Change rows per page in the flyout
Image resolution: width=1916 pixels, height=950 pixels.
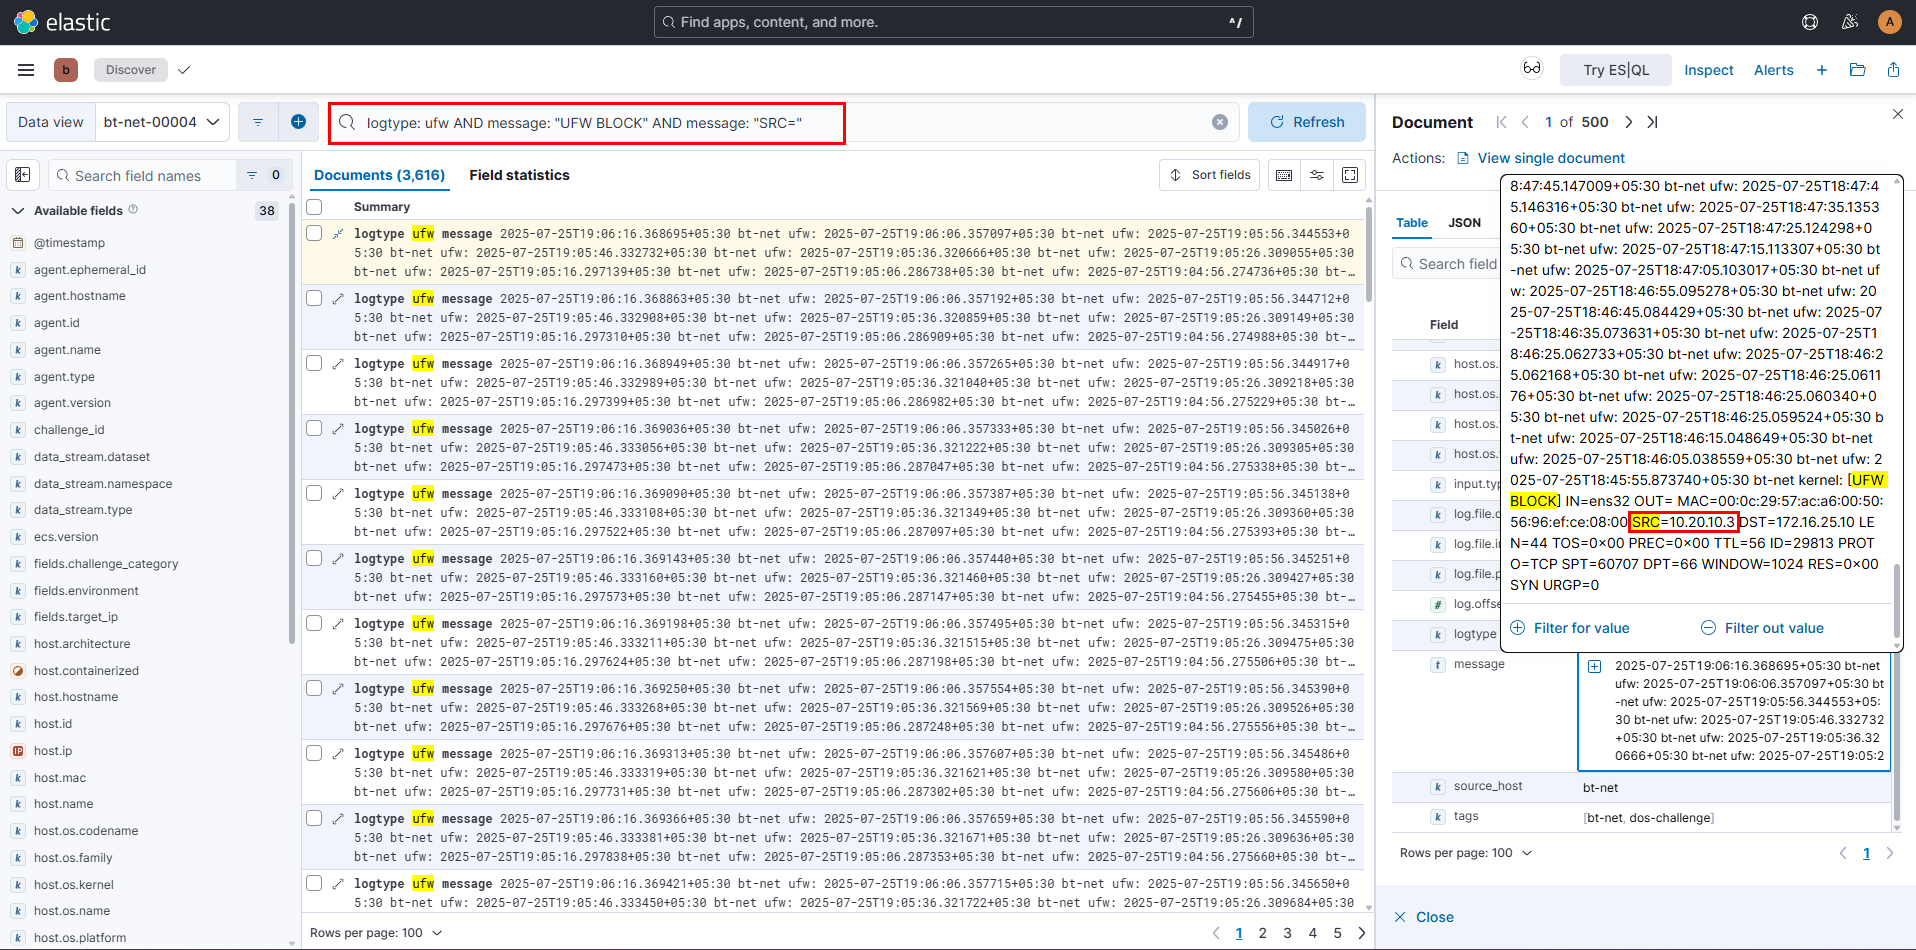coord(1466,853)
